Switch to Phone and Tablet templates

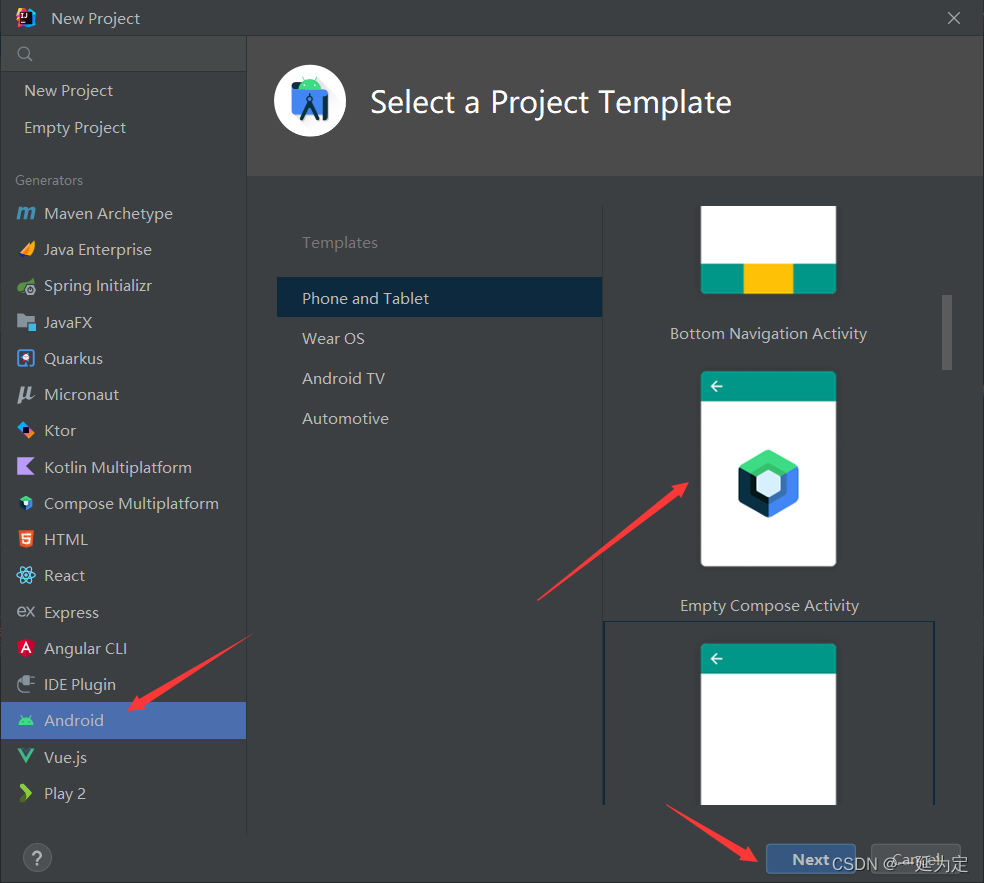click(366, 298)
